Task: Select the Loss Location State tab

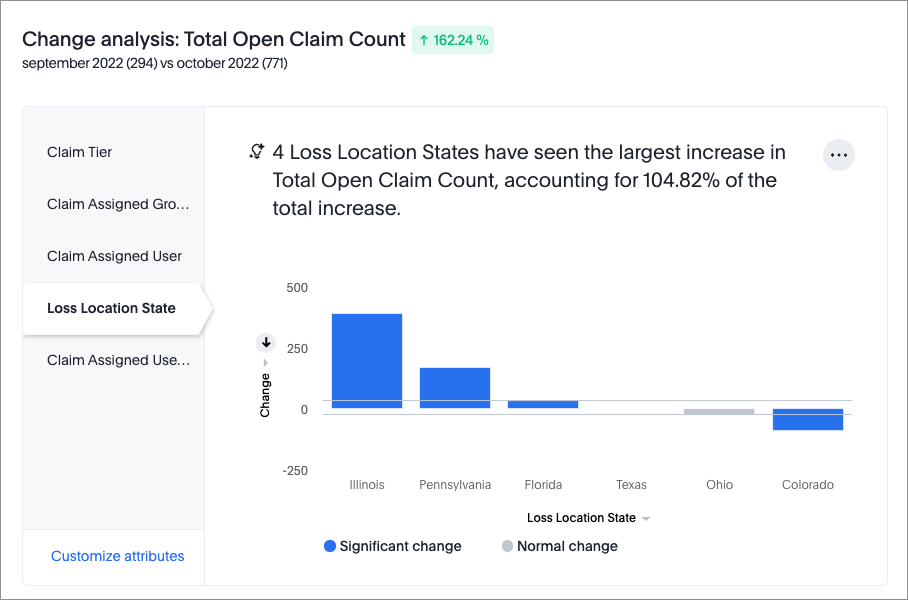Action: pos(111,308)
